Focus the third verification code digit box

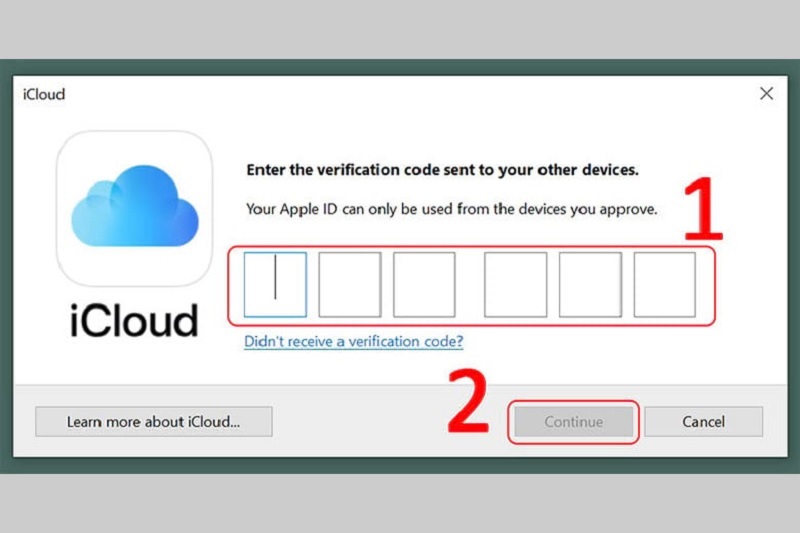coord(424,285)
